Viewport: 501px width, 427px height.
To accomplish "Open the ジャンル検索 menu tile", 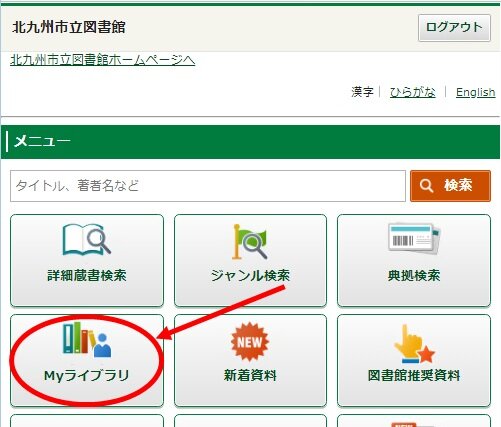I will pos(250,260).
